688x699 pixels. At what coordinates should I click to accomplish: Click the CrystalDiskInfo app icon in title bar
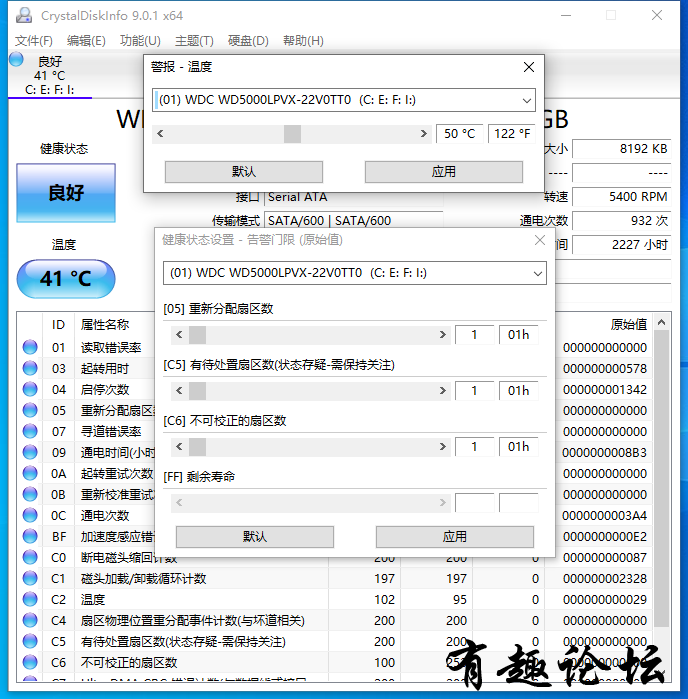coord(24,16)
